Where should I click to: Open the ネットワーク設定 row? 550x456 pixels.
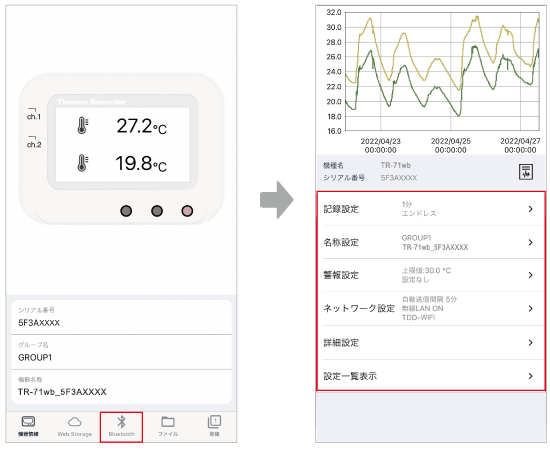pyautogui.click(x=431, y=308)
